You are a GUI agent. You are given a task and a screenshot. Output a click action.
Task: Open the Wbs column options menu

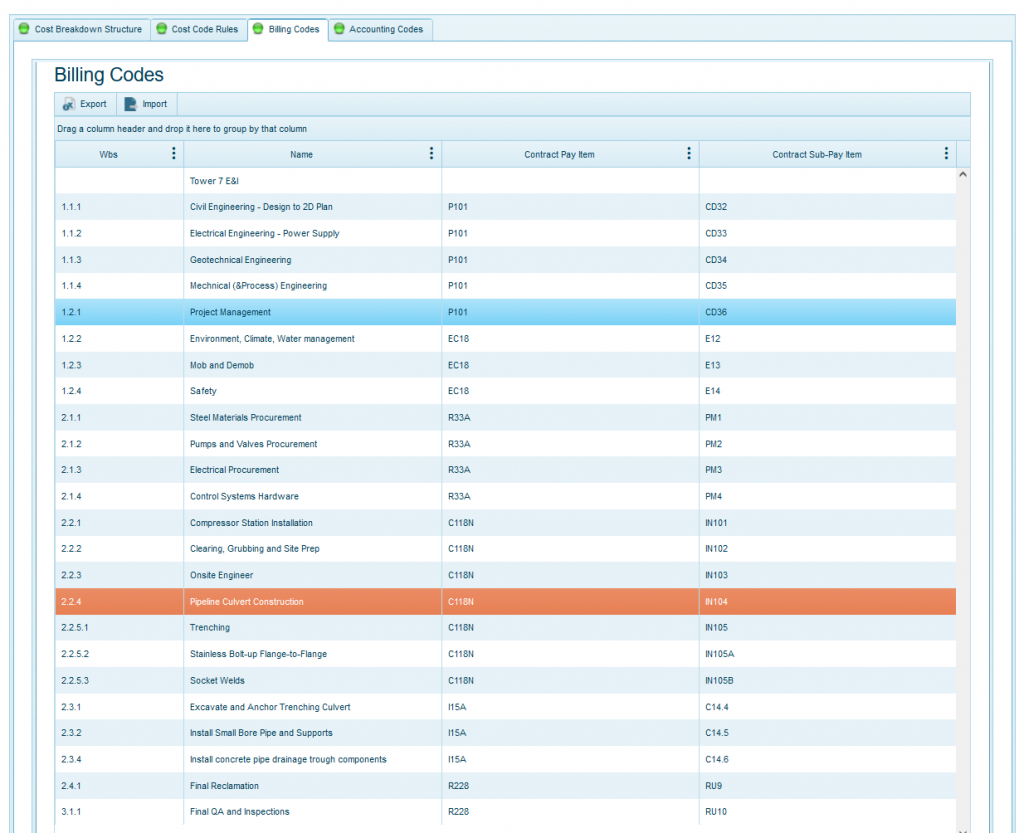174,154
